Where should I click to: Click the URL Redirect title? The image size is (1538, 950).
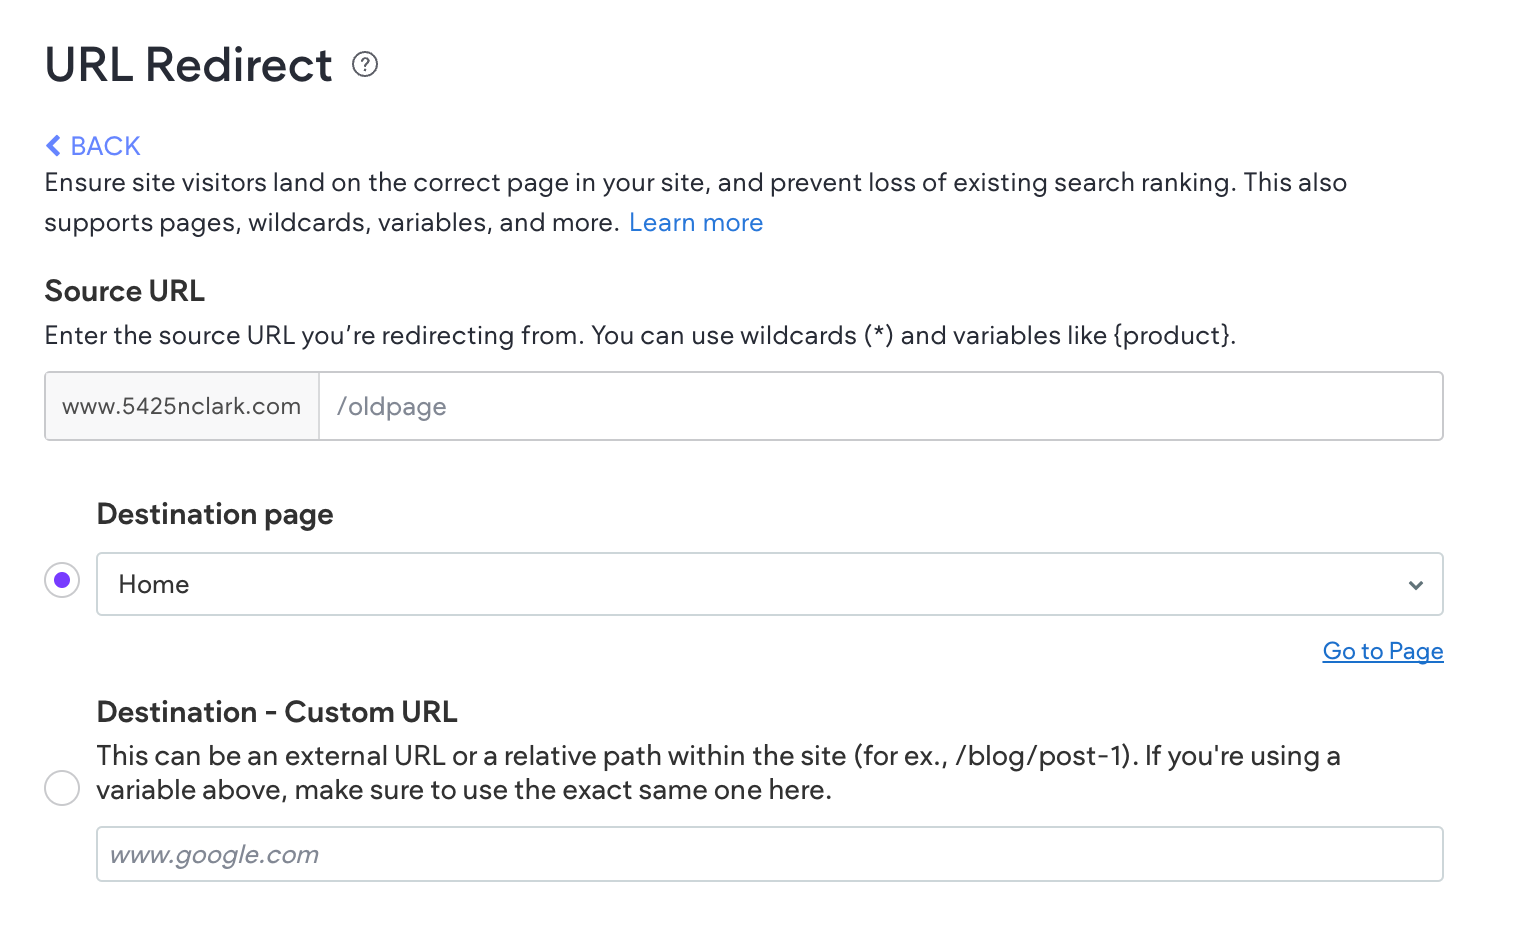189,65
